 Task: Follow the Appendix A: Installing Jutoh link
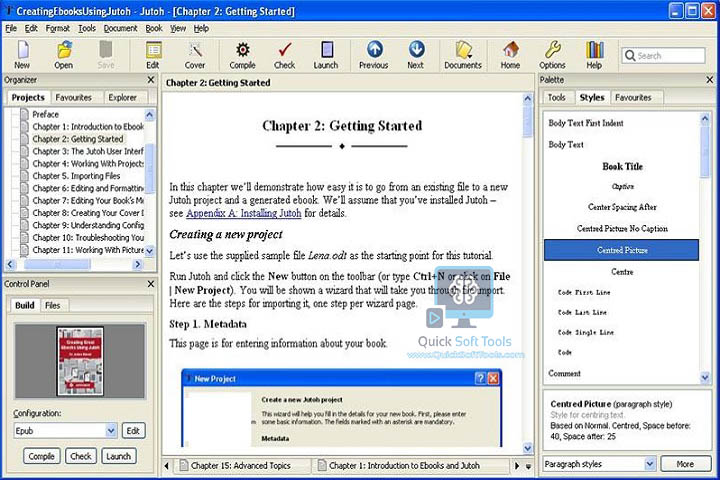click(243, 213)
